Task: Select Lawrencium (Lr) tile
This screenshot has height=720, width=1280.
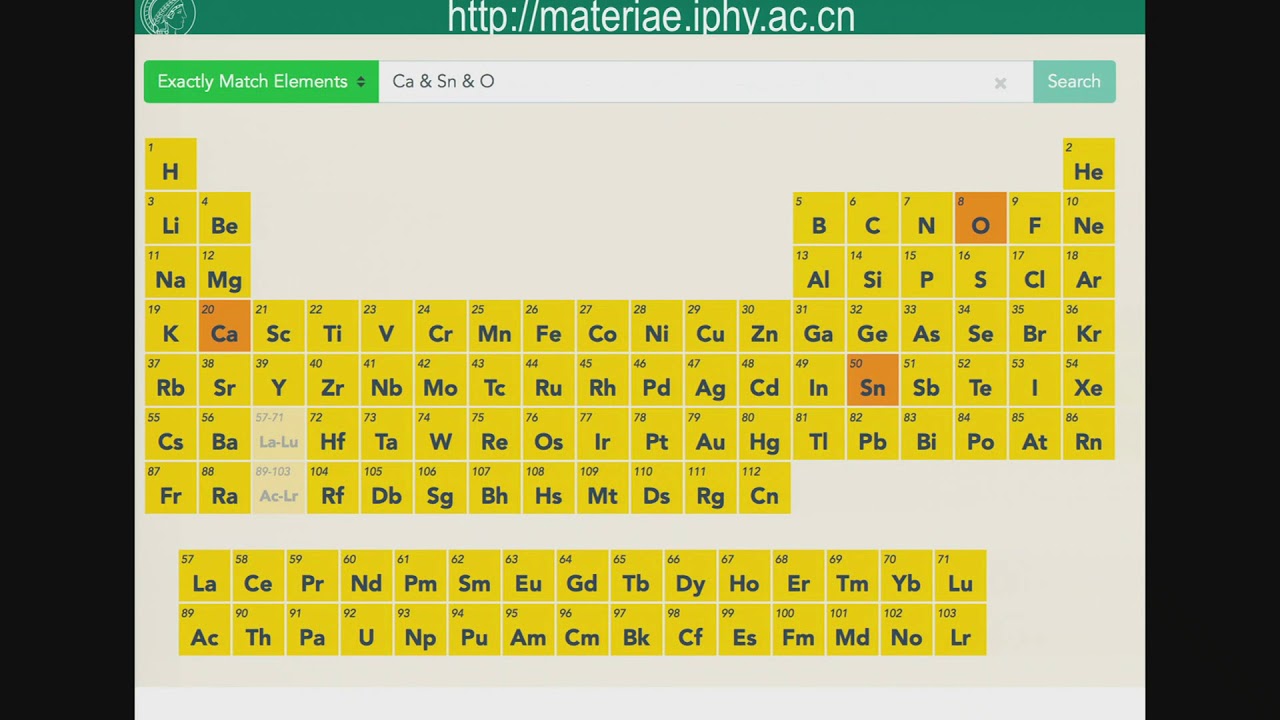Action: pos(961,630)
